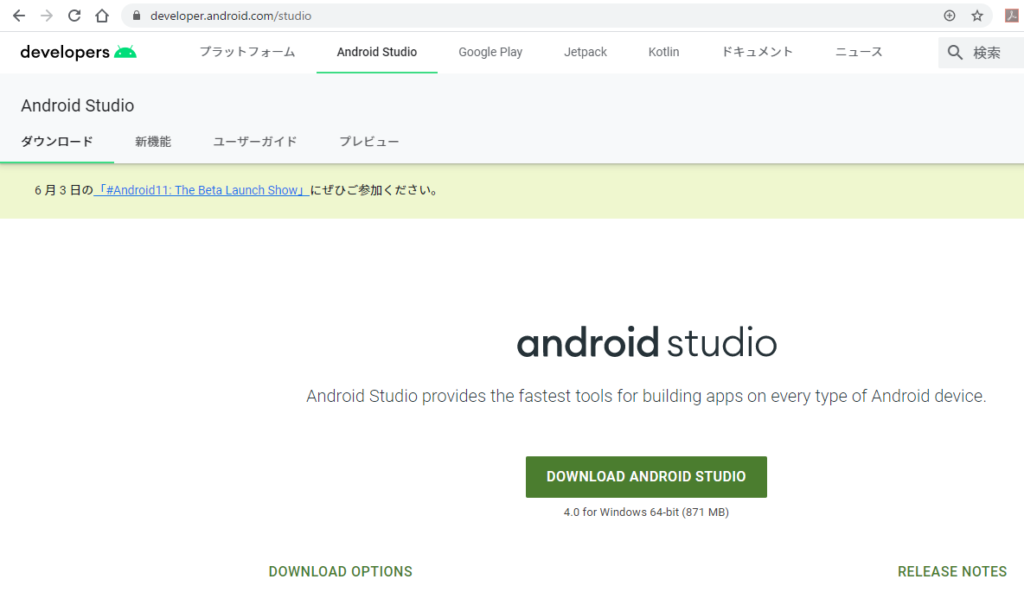Image resolution: width=1024 pixels, height=592 pixels.
Task: Open the プラットフォーム nav tab
Action: click(248, 52)
